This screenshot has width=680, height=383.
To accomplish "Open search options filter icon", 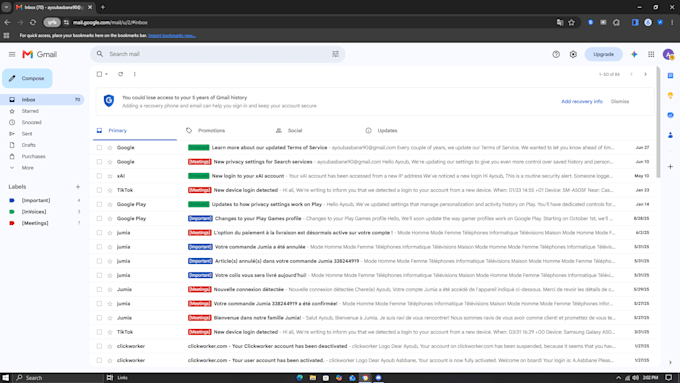I will (x=335, y=54).
